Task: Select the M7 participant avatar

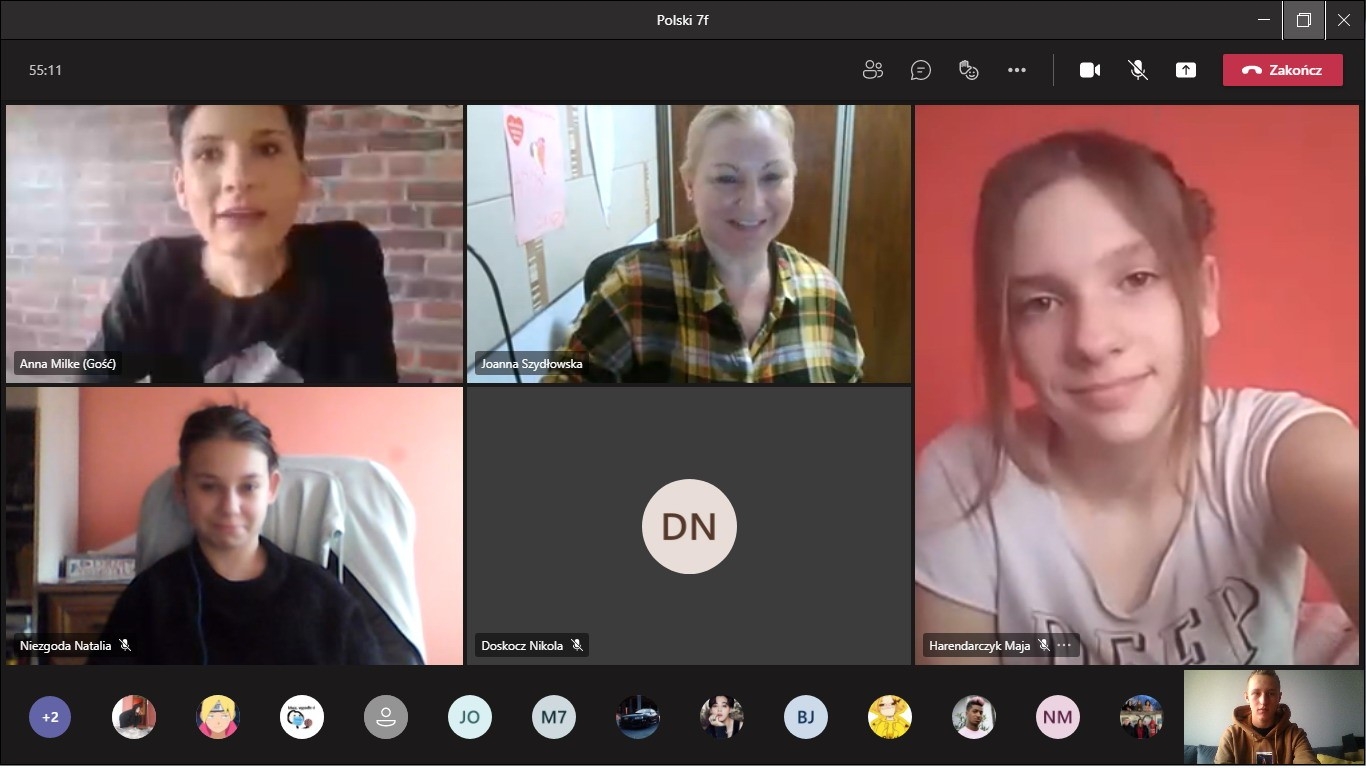Action: click(x=554, y=717)
